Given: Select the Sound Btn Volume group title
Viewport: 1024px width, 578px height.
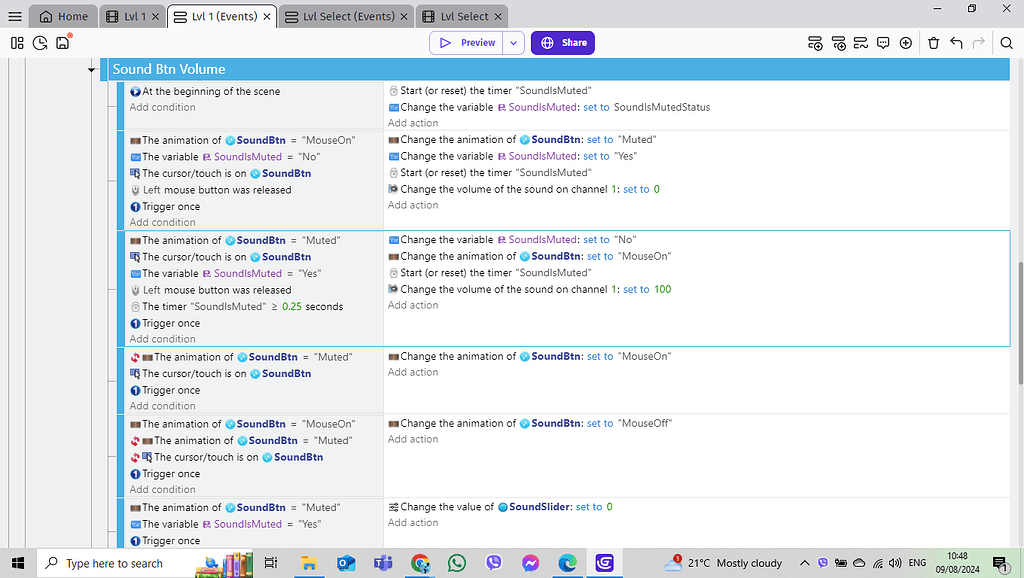Looking at the screenshot, I should 168,69.
